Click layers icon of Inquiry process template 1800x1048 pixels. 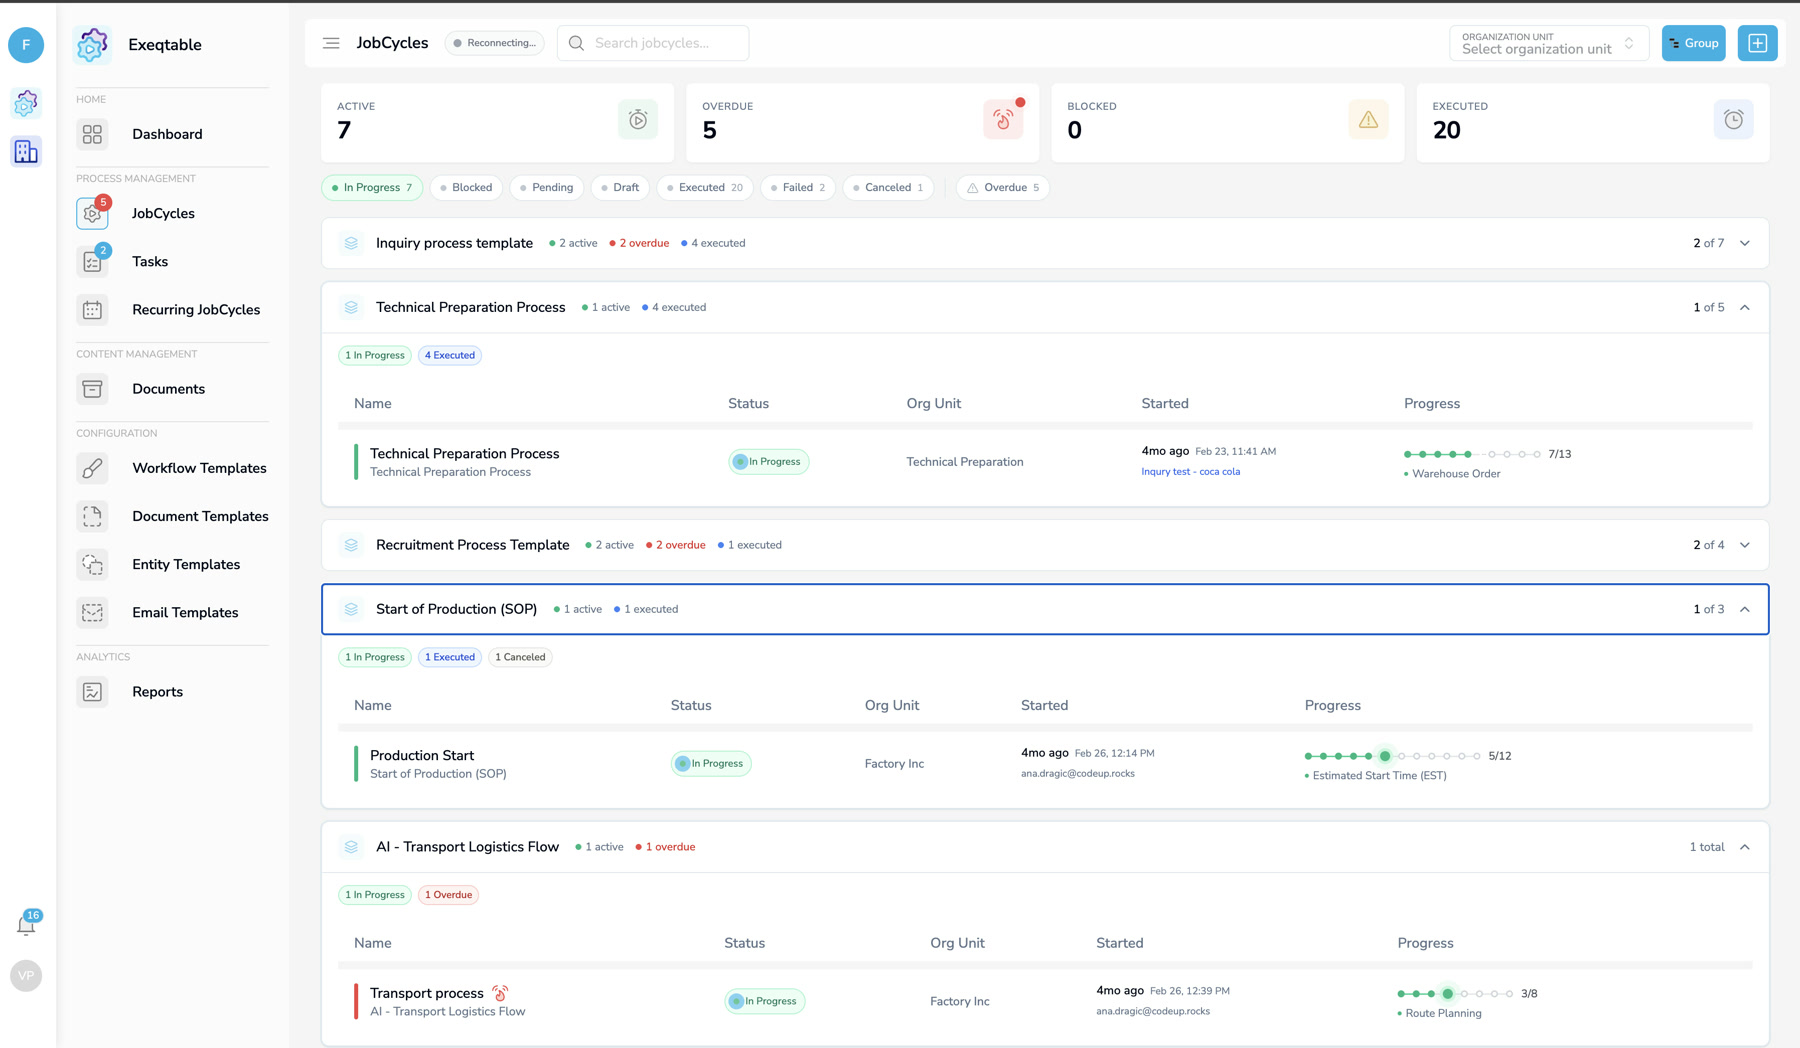(351, 243)
